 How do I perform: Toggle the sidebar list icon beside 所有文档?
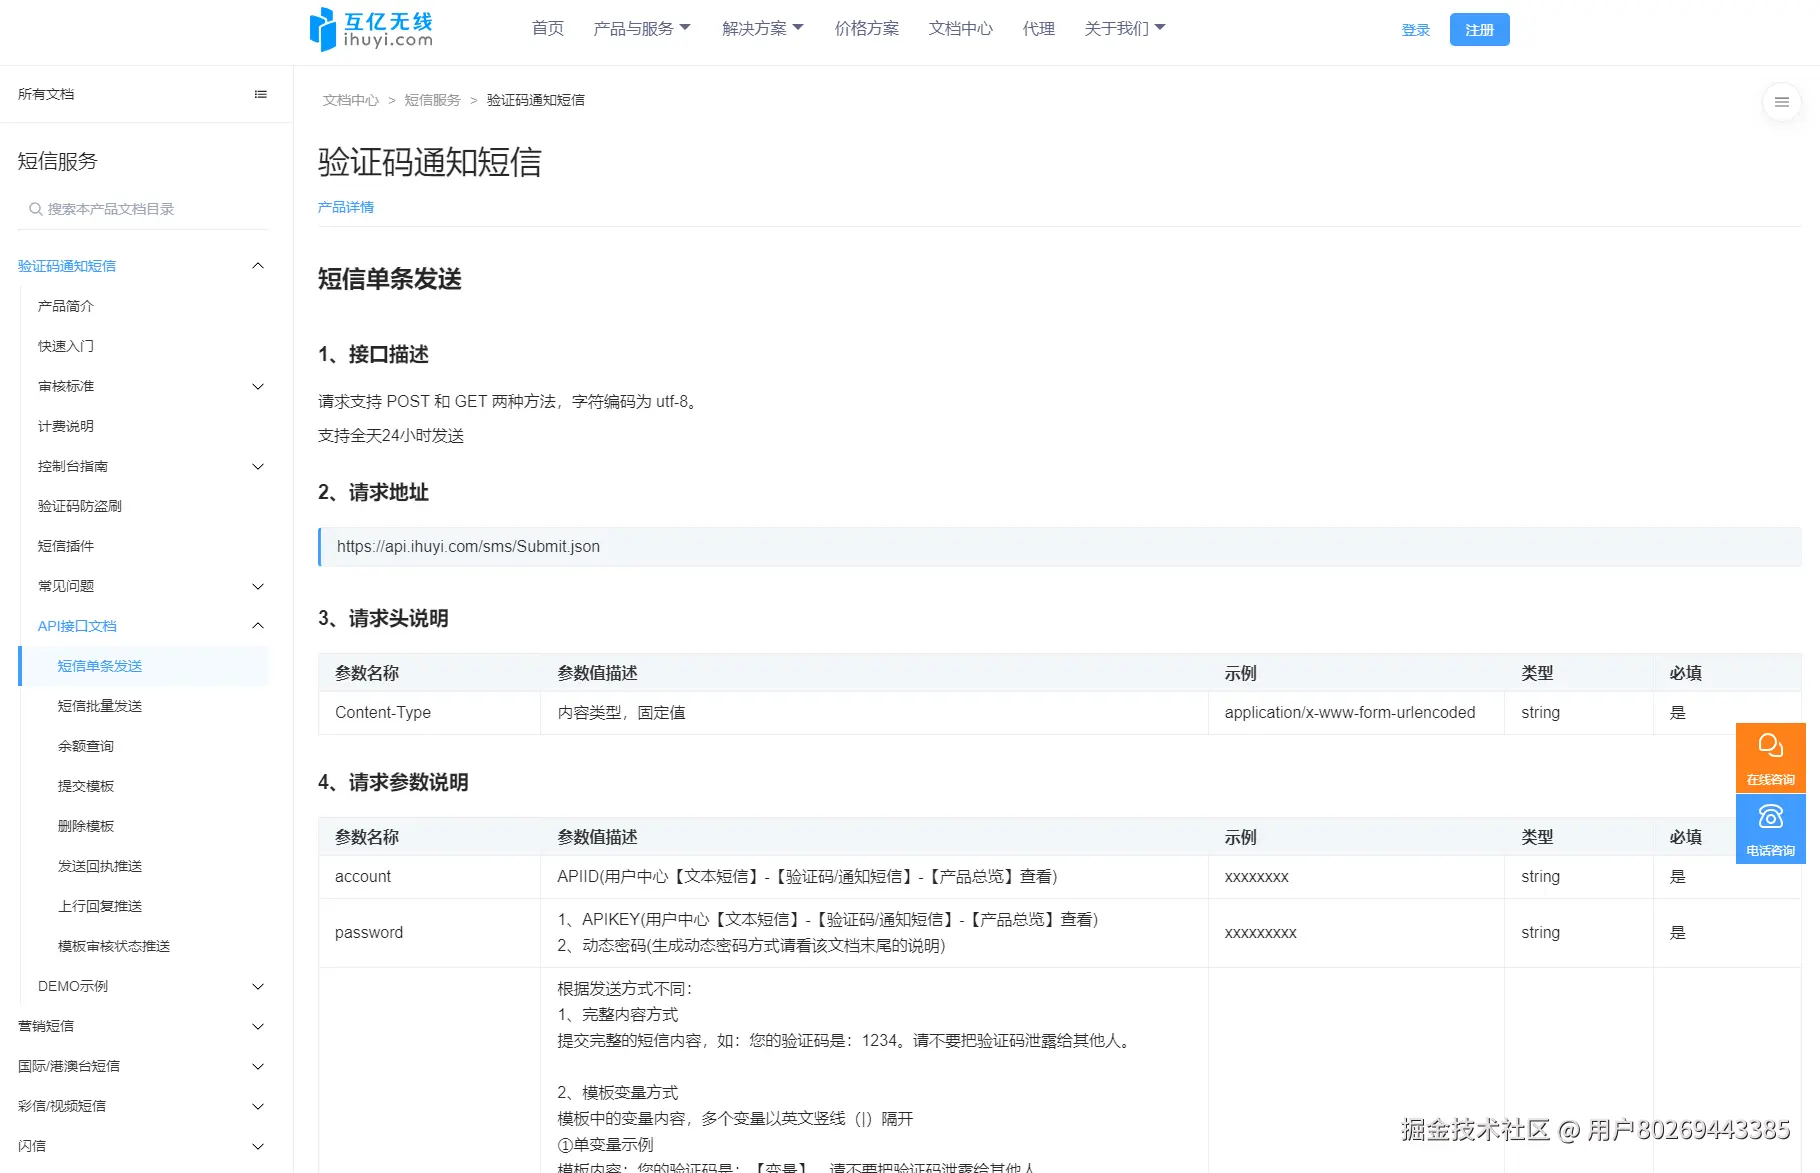(261, 94)
